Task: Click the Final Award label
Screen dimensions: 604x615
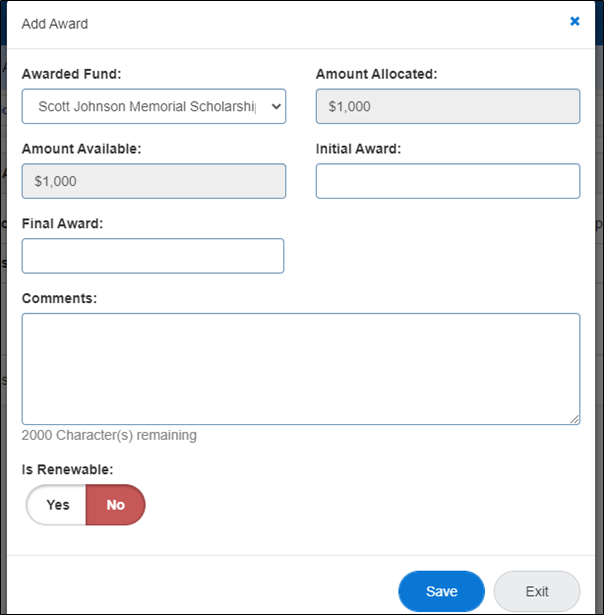Action: [x=62, y=223]
